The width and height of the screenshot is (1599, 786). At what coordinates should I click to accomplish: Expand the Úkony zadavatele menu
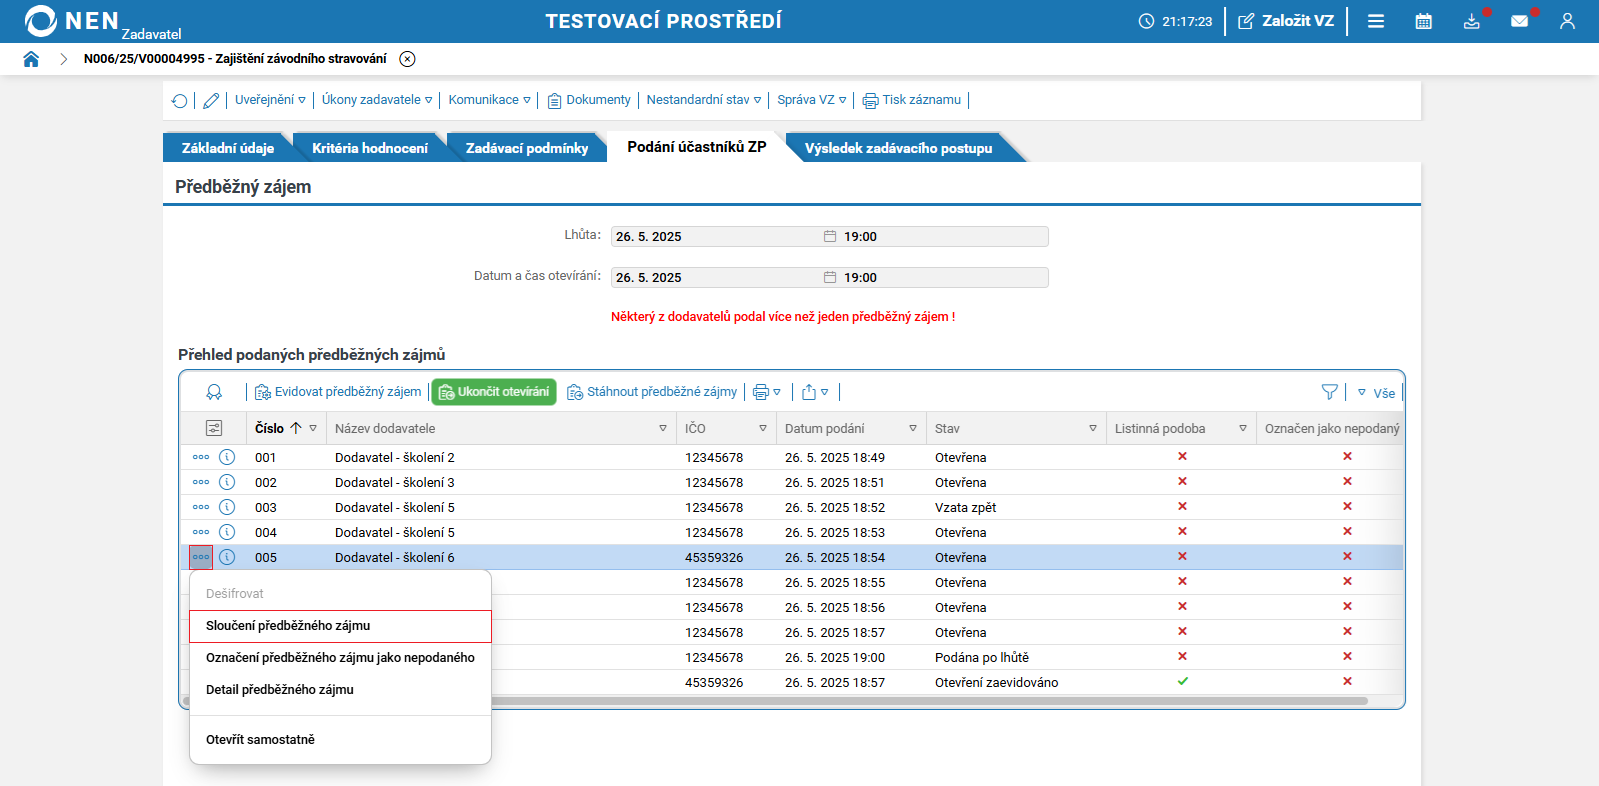377,100
